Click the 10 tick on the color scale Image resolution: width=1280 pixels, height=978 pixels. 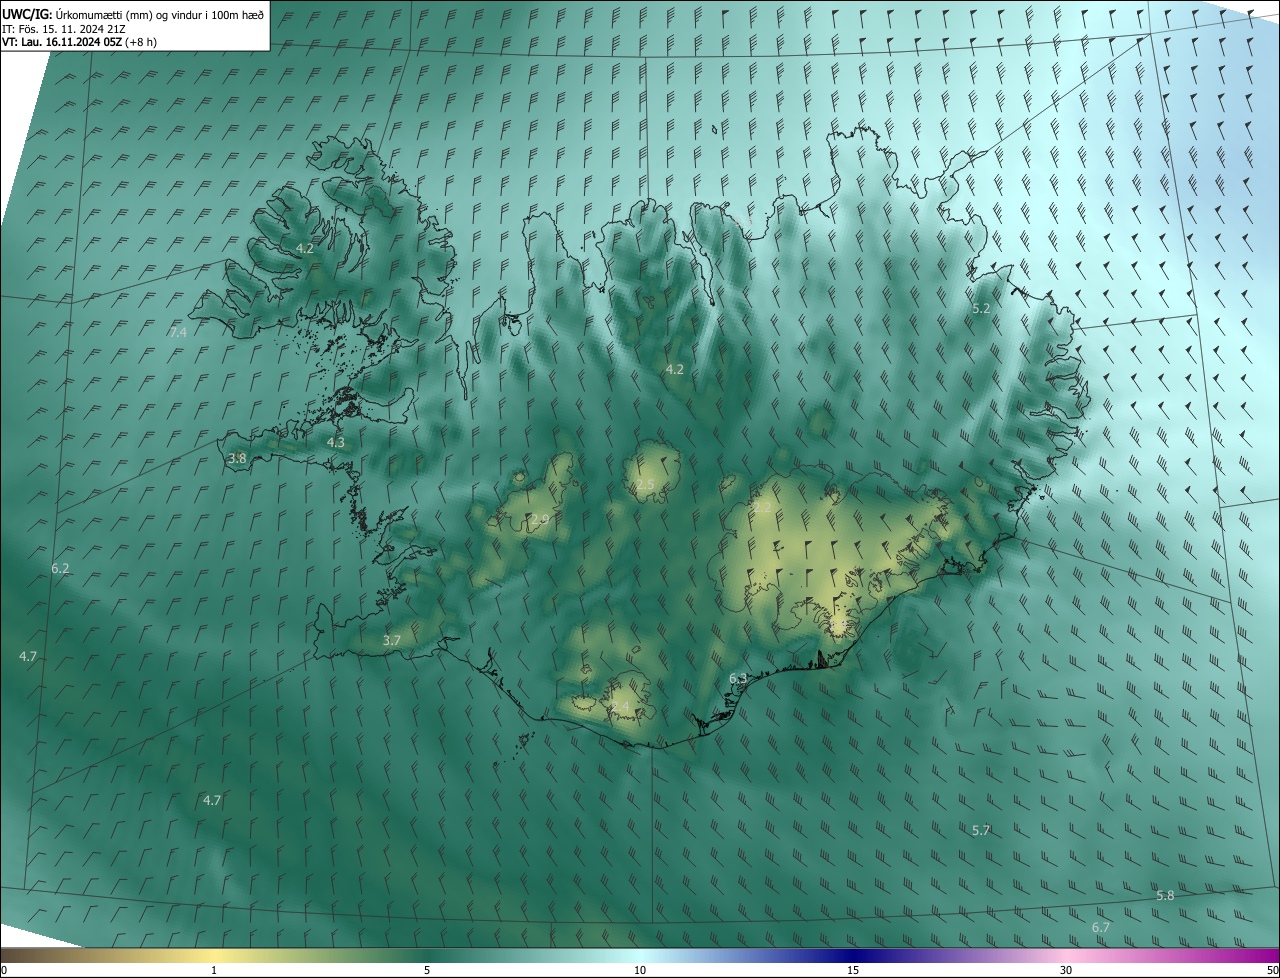click(640, 970)
